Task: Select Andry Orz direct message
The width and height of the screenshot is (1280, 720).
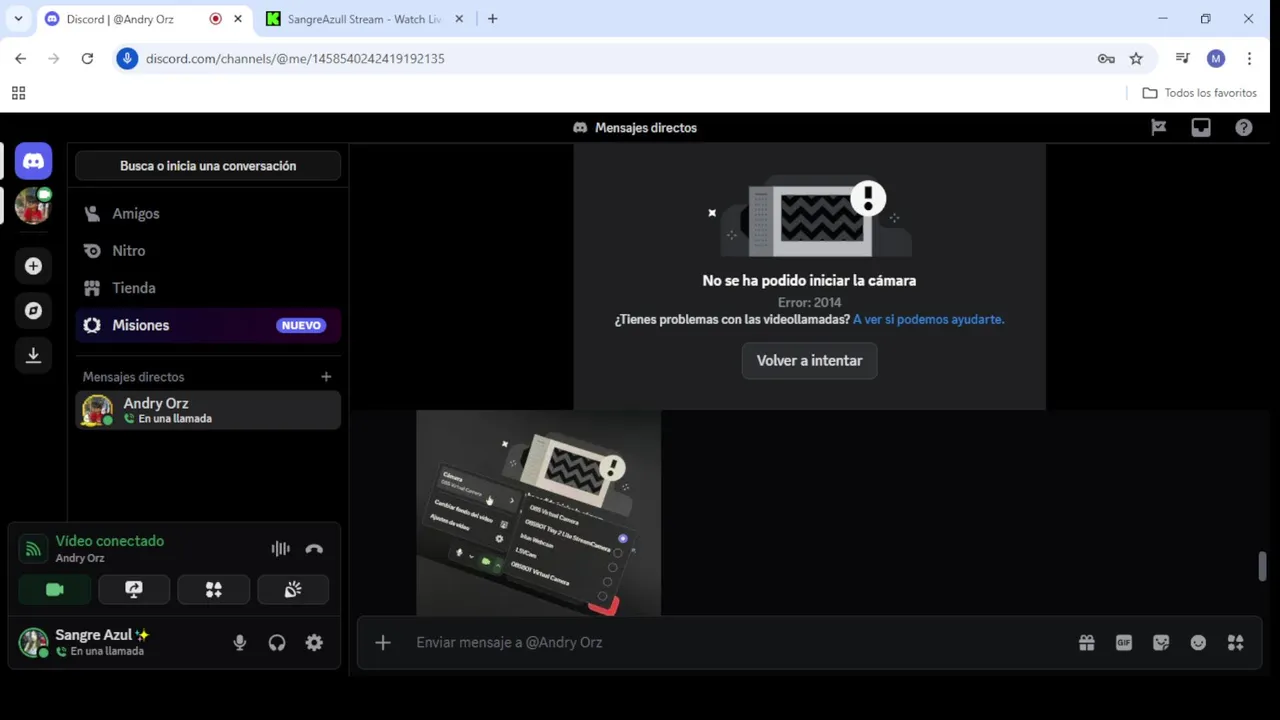Action: (207, 410)
